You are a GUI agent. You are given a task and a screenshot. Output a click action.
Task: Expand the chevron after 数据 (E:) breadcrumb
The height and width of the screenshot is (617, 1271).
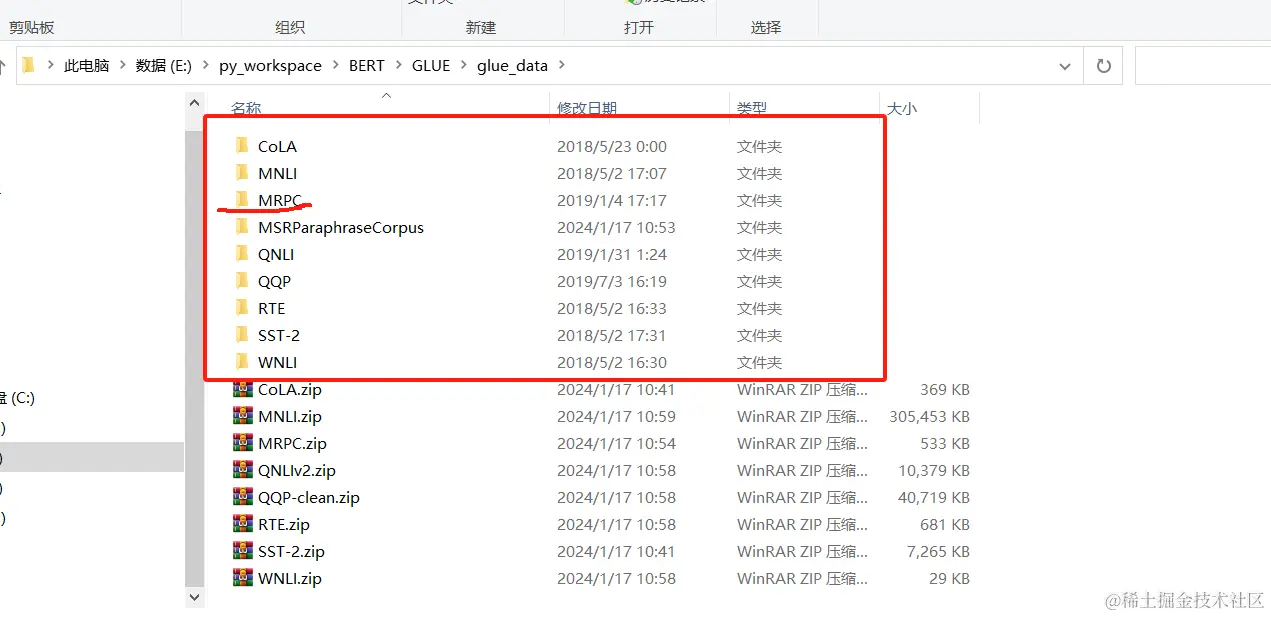click(205, 65)
